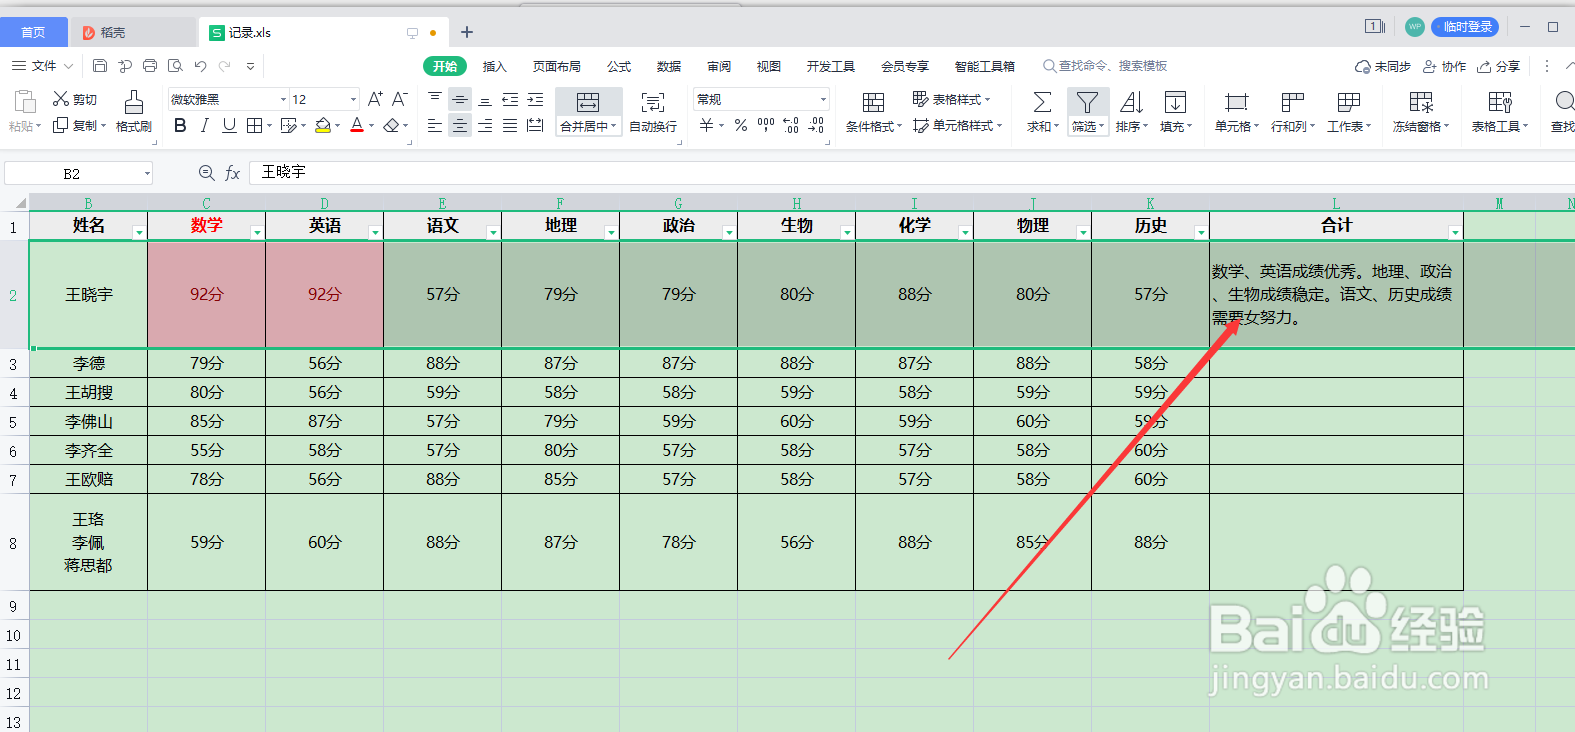Open filter dropdown for 姓名 column
The image size is (1575, 732).
(x=139, y=232)
